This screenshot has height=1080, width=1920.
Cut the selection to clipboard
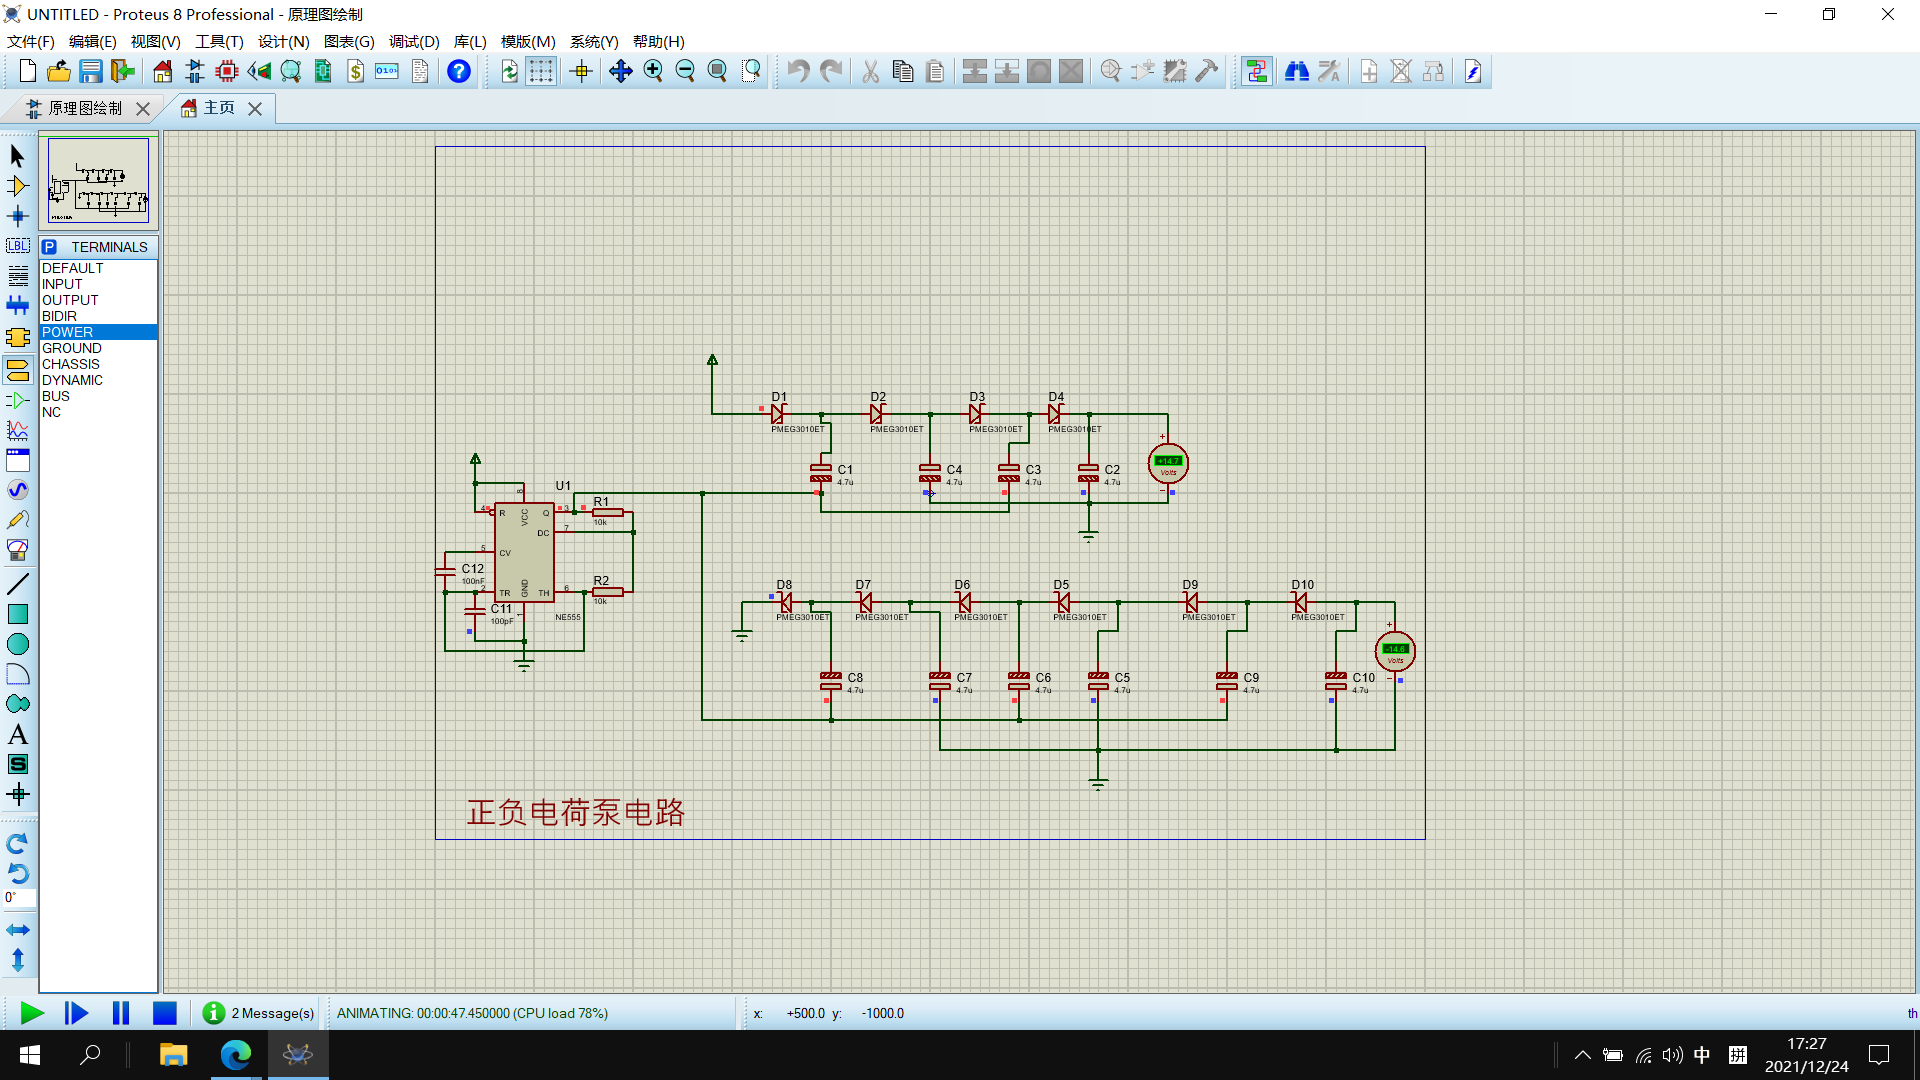point(870,71)
